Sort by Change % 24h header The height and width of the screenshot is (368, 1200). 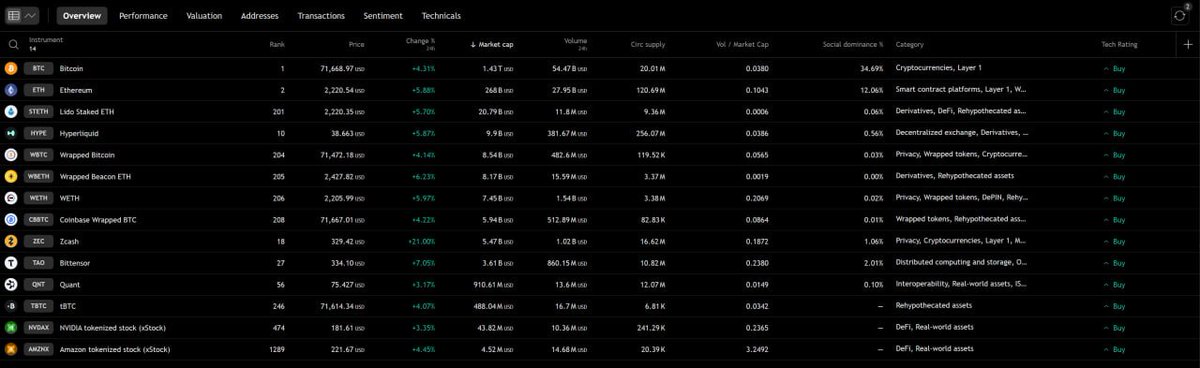(420, 44)
